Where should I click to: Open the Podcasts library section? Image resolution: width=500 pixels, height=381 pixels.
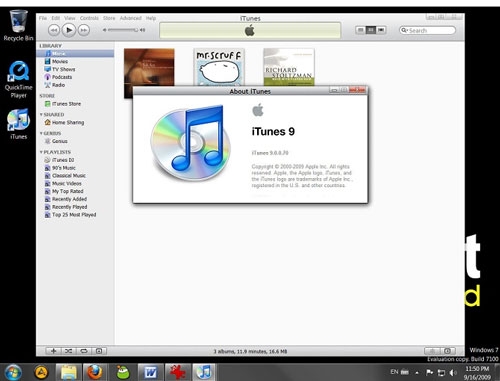coord(62,77)
